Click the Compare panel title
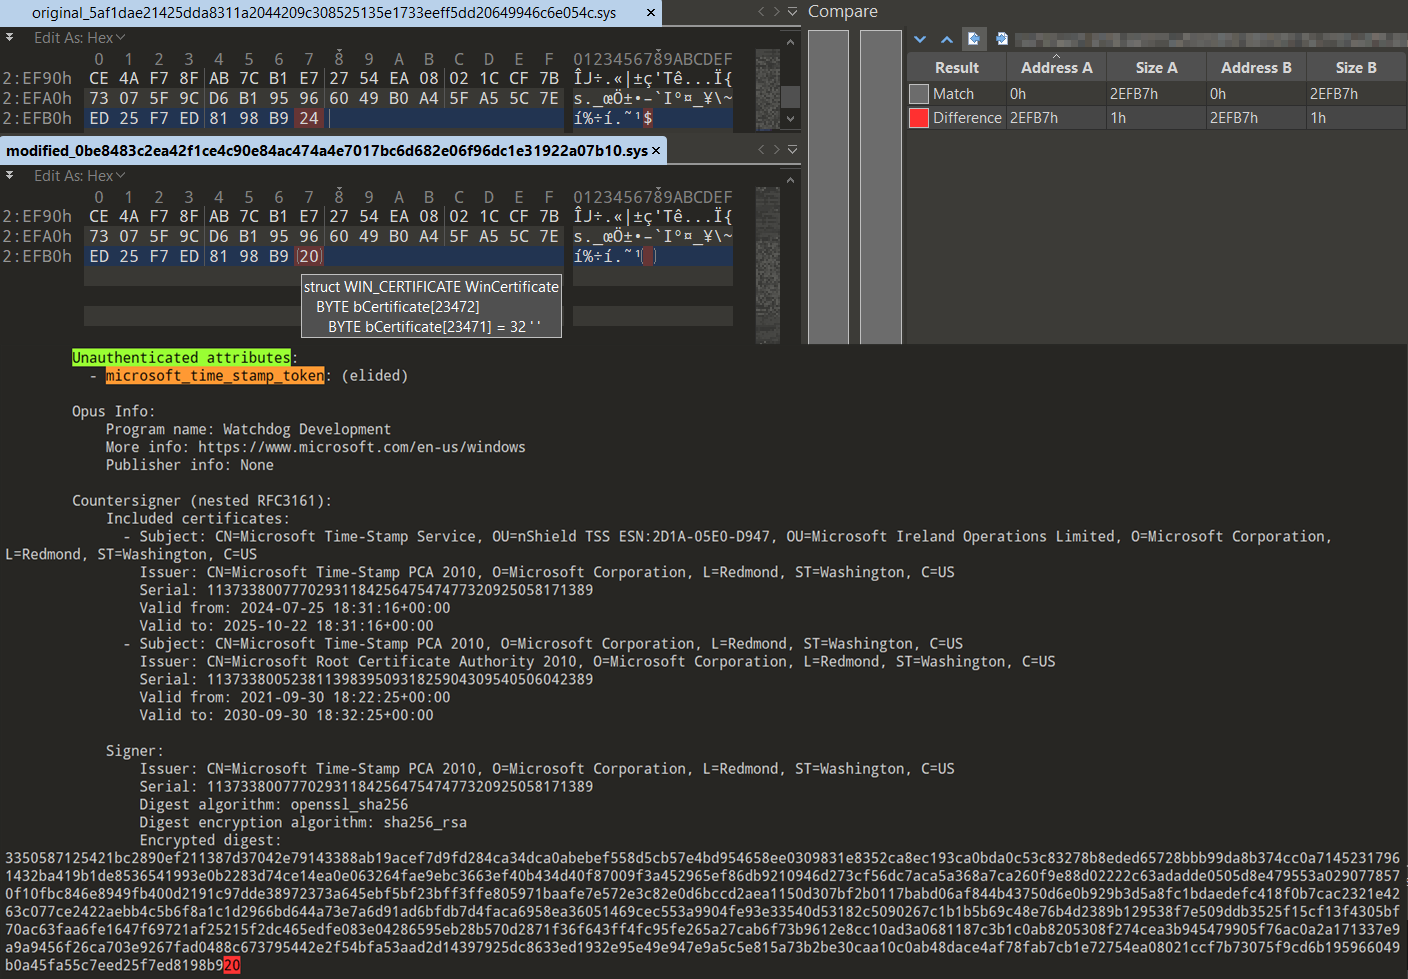The height and width of the screenshot is (979, 1408). coord(843,12)
